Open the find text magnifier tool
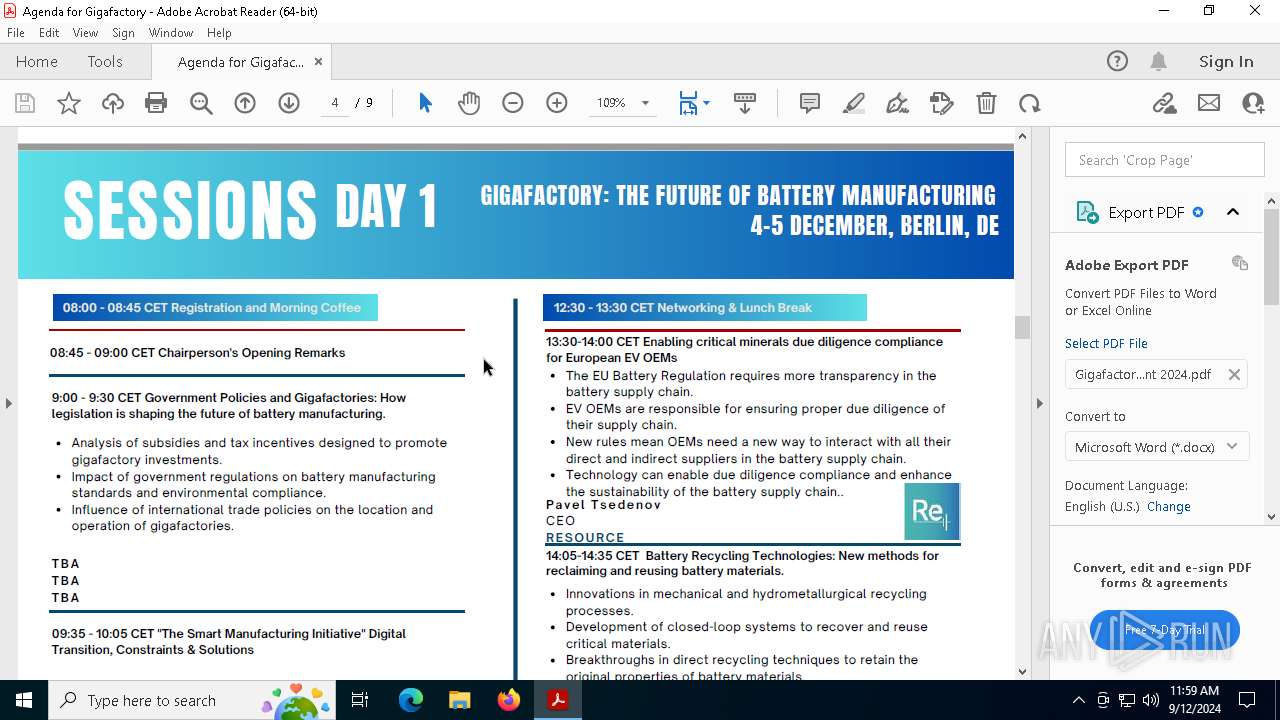 tap(201, 103)
